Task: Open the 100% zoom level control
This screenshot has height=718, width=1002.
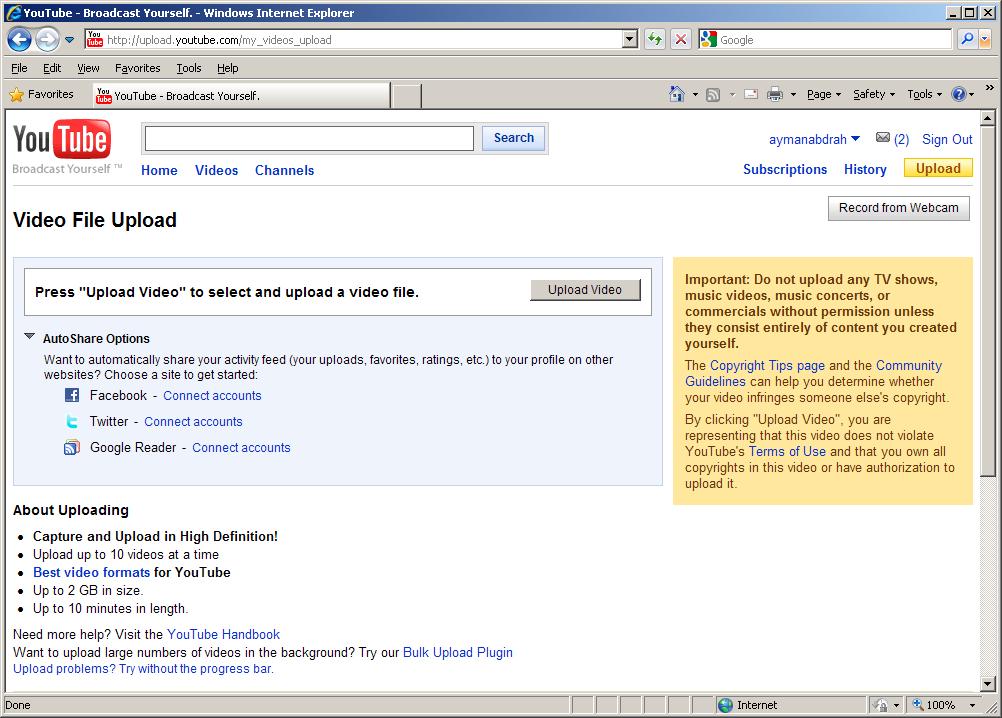Action: coord(944,705)
